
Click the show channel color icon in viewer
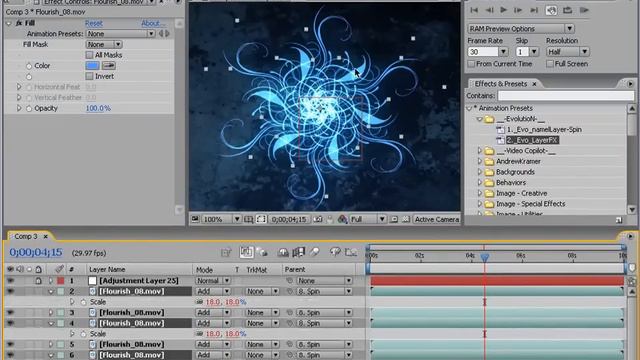[x=342, y=219]
